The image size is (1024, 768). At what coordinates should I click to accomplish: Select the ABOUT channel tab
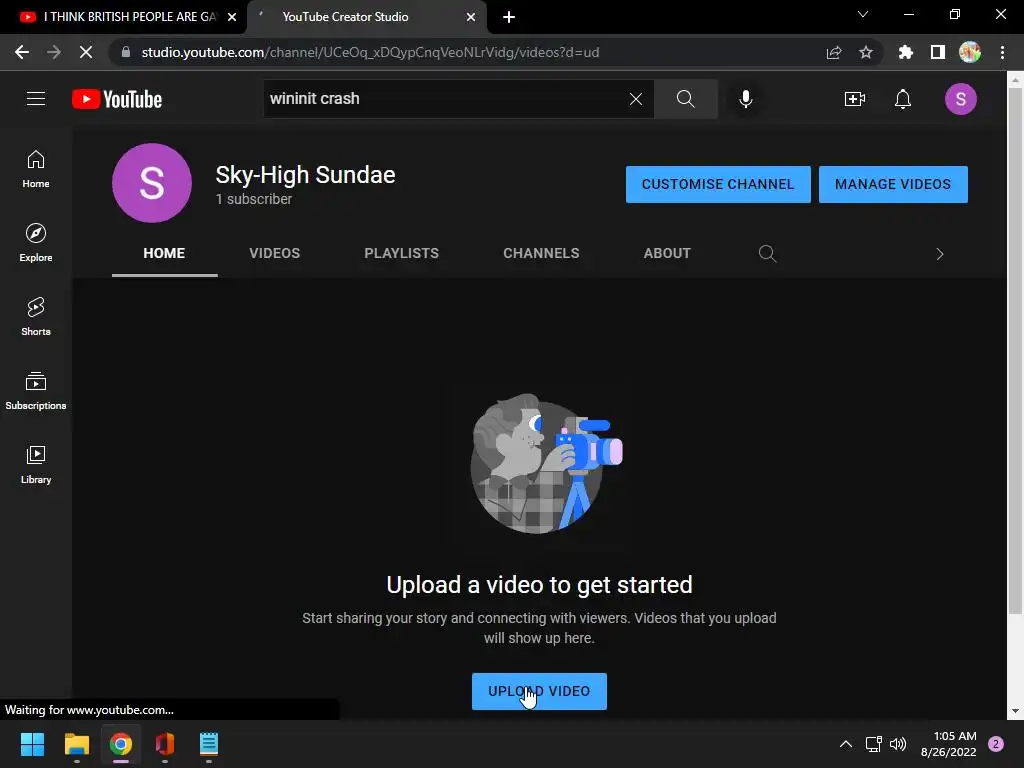(667, 253)
